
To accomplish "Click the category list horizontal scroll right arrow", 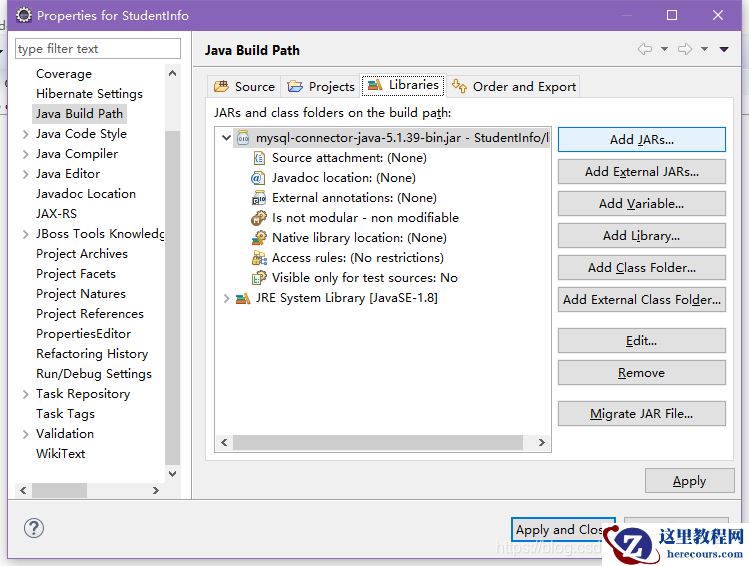I will click(155, 491).
